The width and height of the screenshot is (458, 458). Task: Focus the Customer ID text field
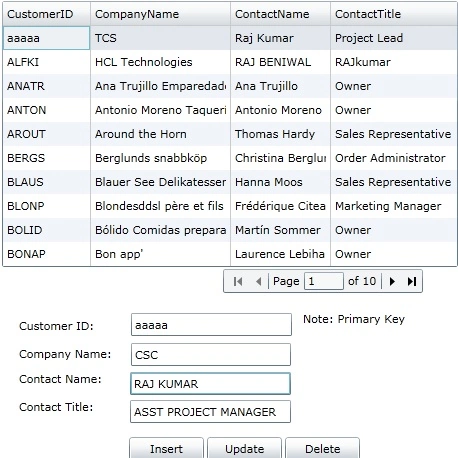click(211, 324)
